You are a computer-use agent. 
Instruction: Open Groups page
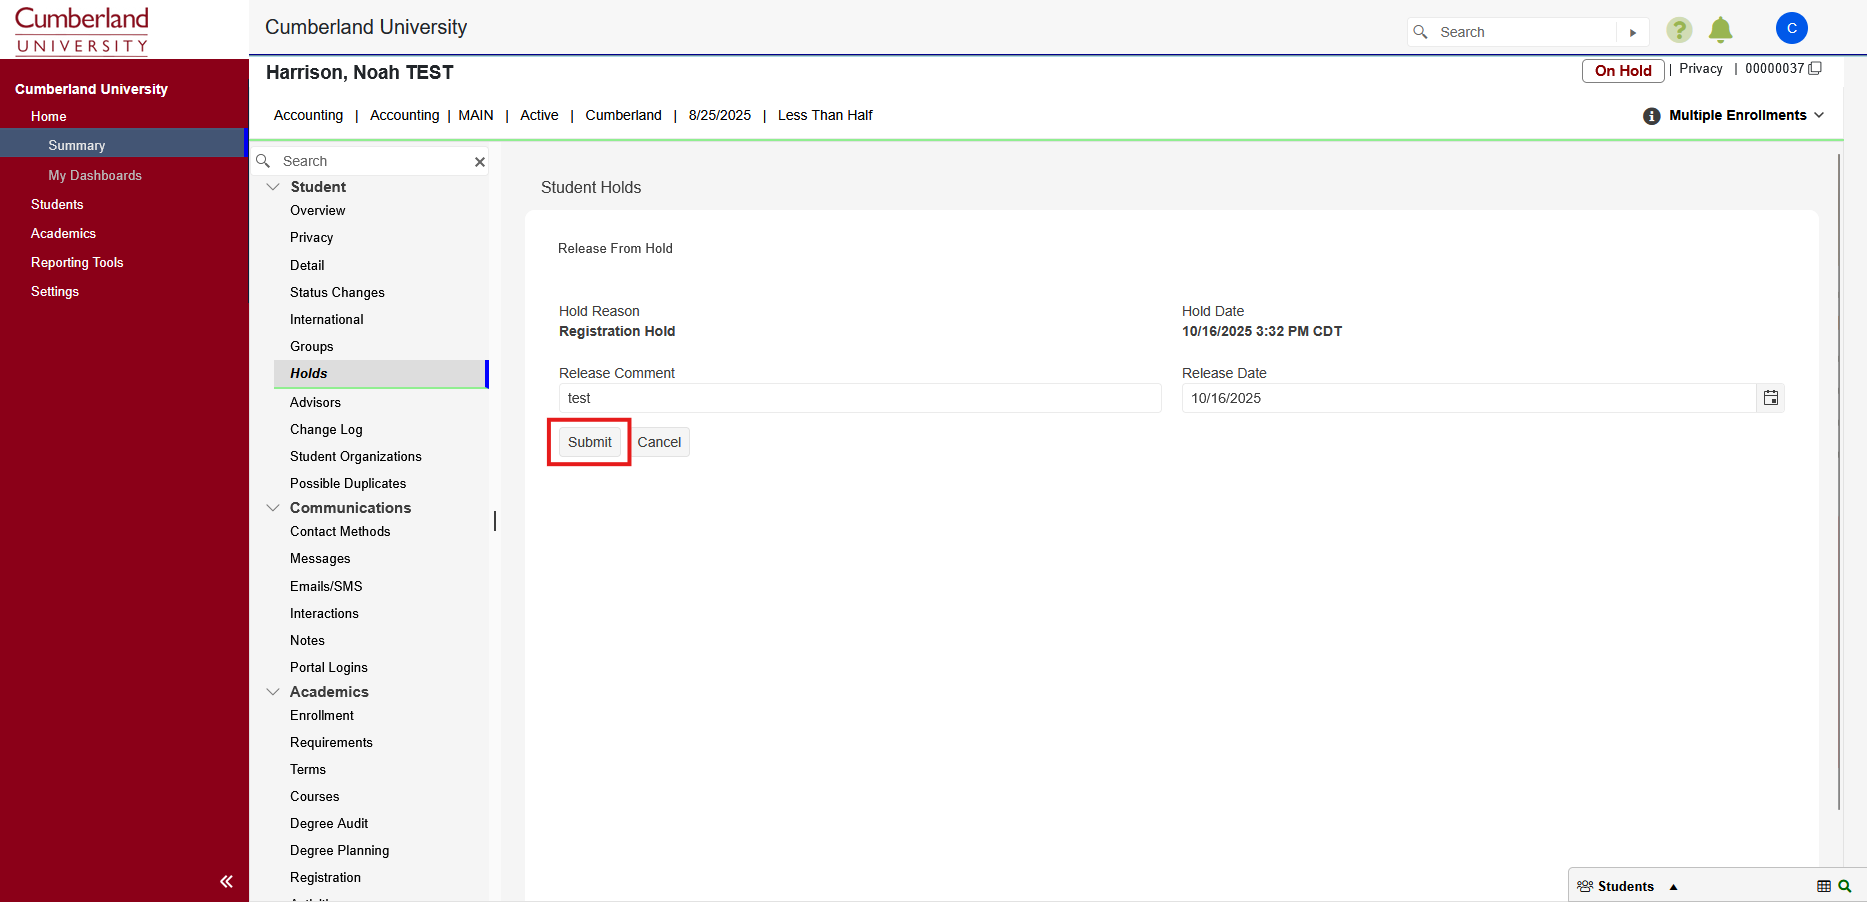click(312, 346)
